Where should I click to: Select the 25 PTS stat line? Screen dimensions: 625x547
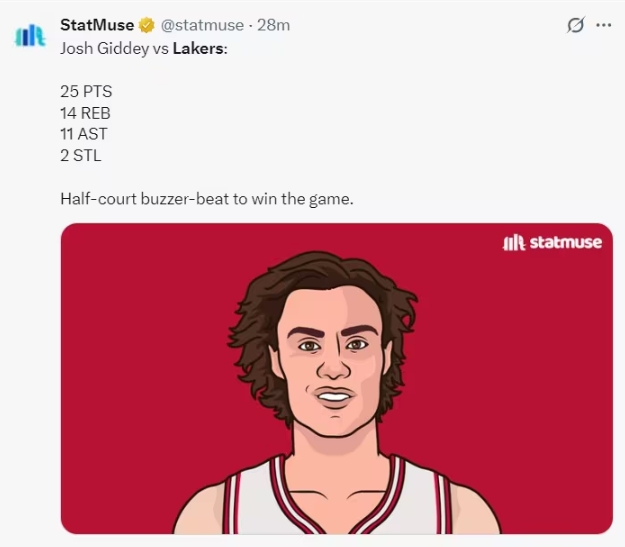86,91
